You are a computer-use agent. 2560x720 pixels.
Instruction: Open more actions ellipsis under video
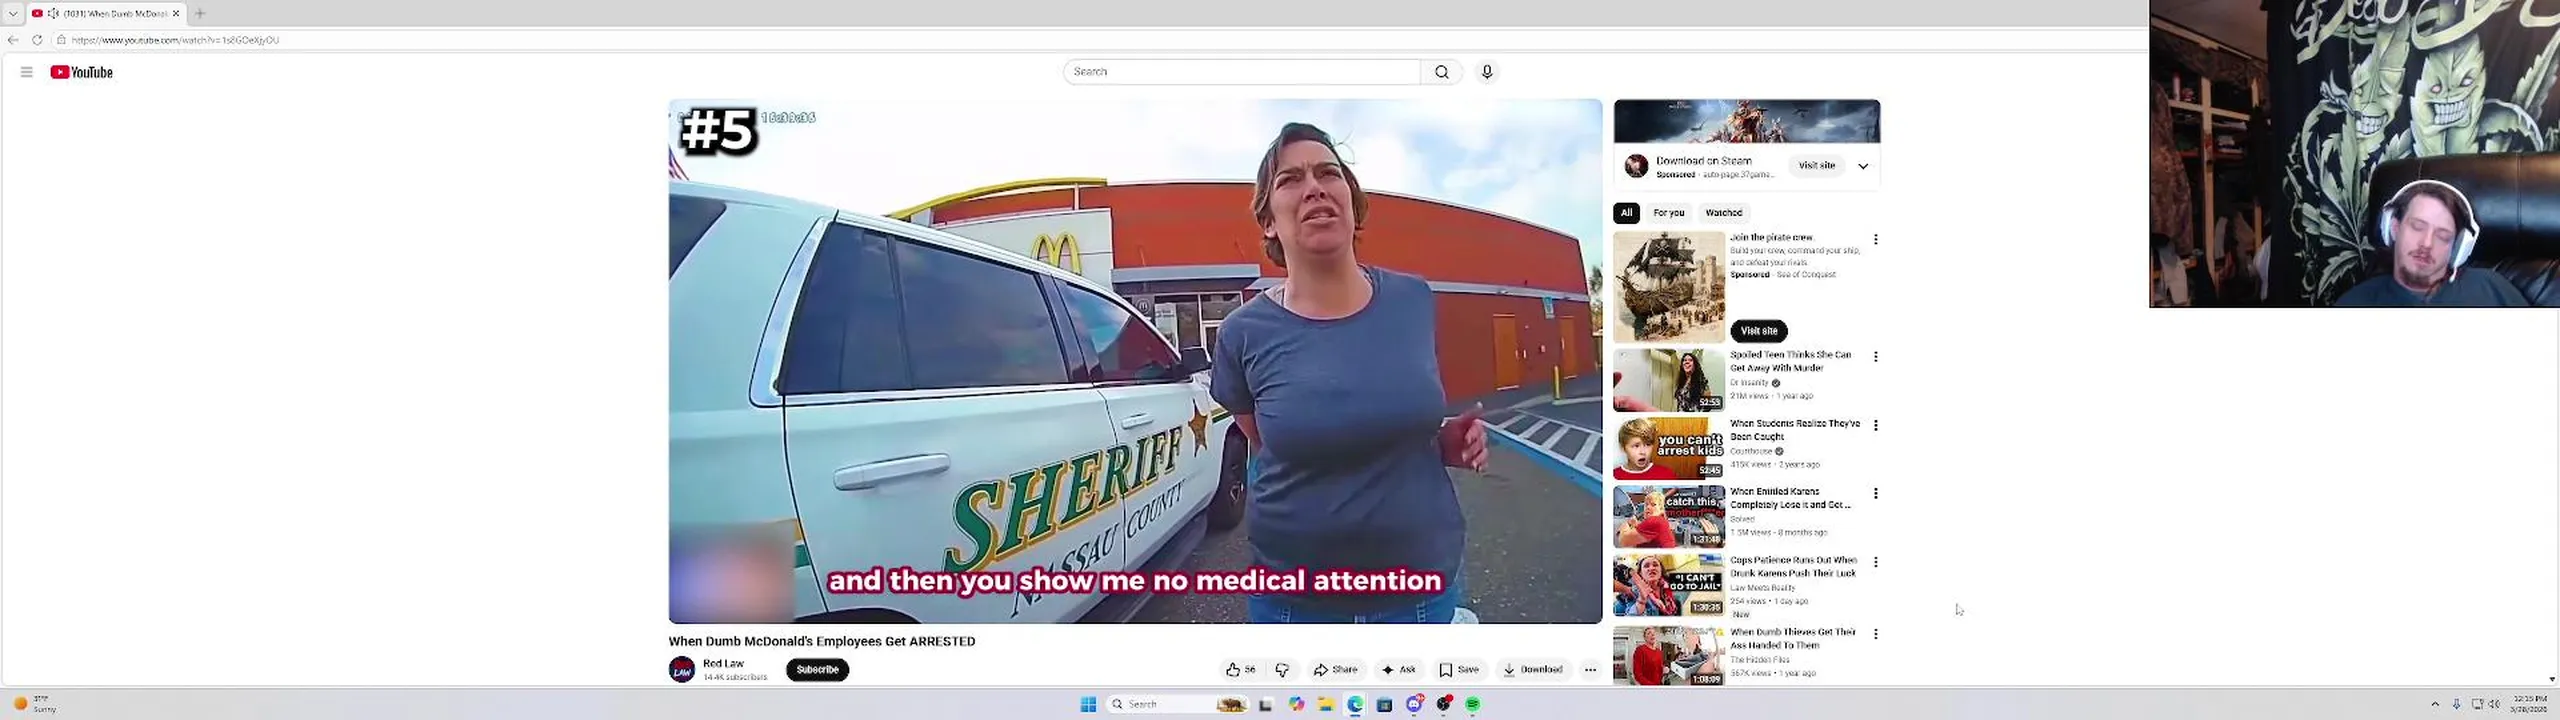tap(1590, 670)
